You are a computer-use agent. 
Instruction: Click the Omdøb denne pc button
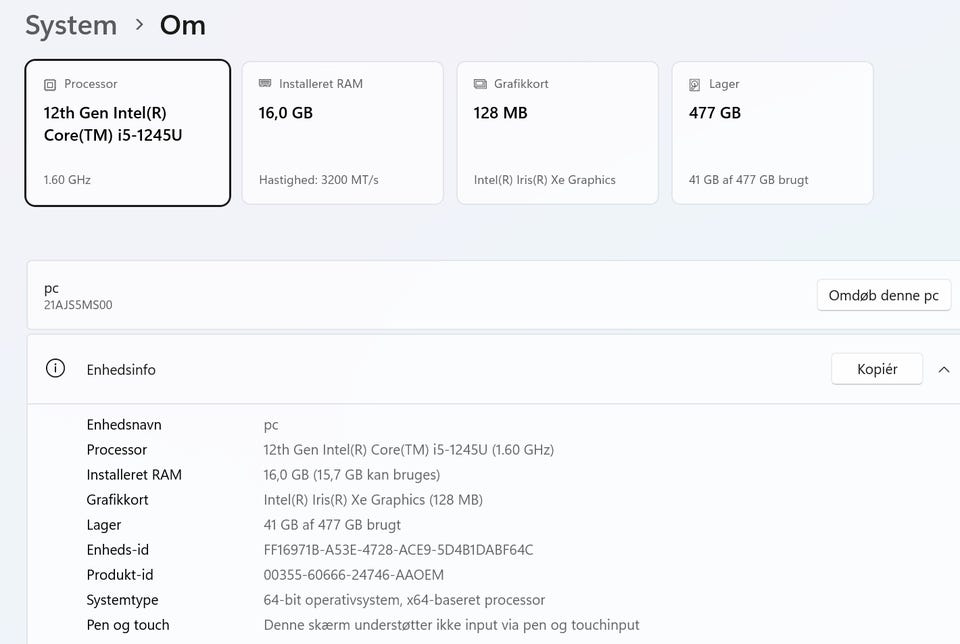tap(883, 296)
